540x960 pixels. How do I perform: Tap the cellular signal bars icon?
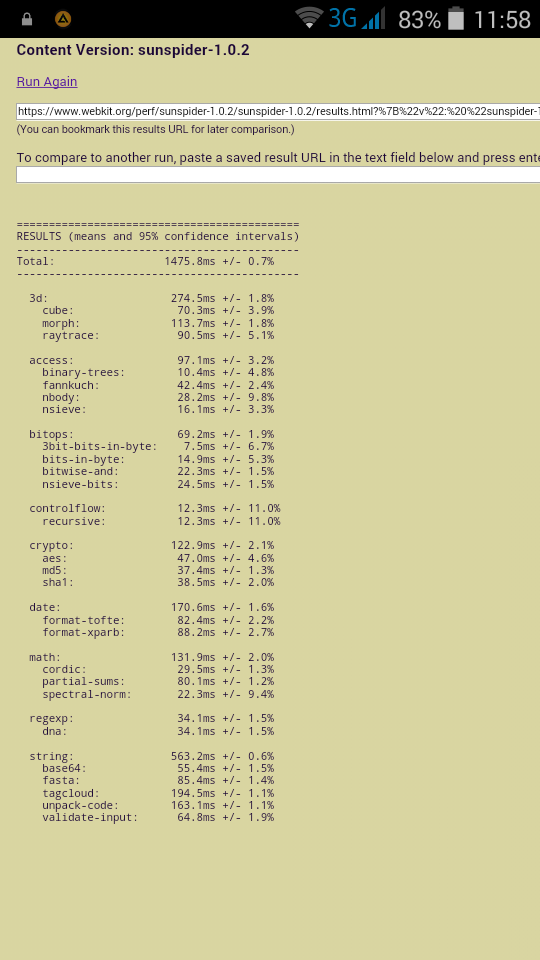point(373,18)
